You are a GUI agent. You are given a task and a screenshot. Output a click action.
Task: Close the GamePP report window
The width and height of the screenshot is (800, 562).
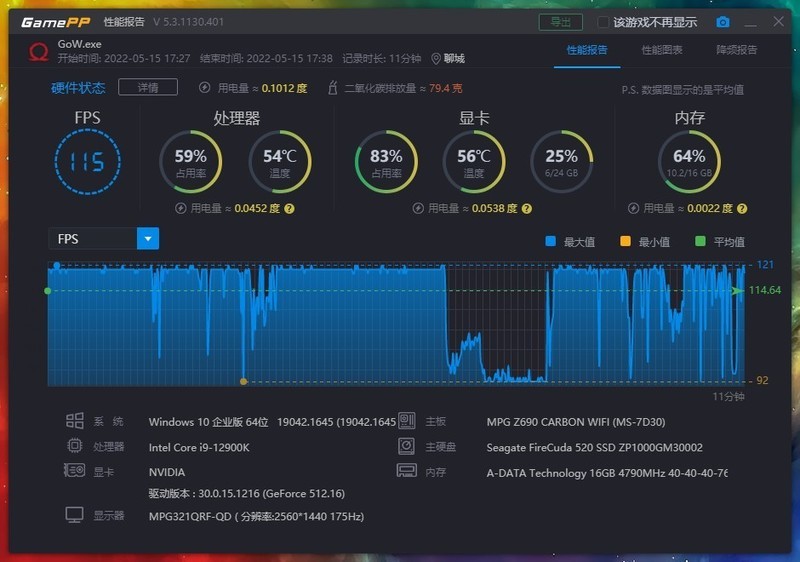(x=778, y=21)
